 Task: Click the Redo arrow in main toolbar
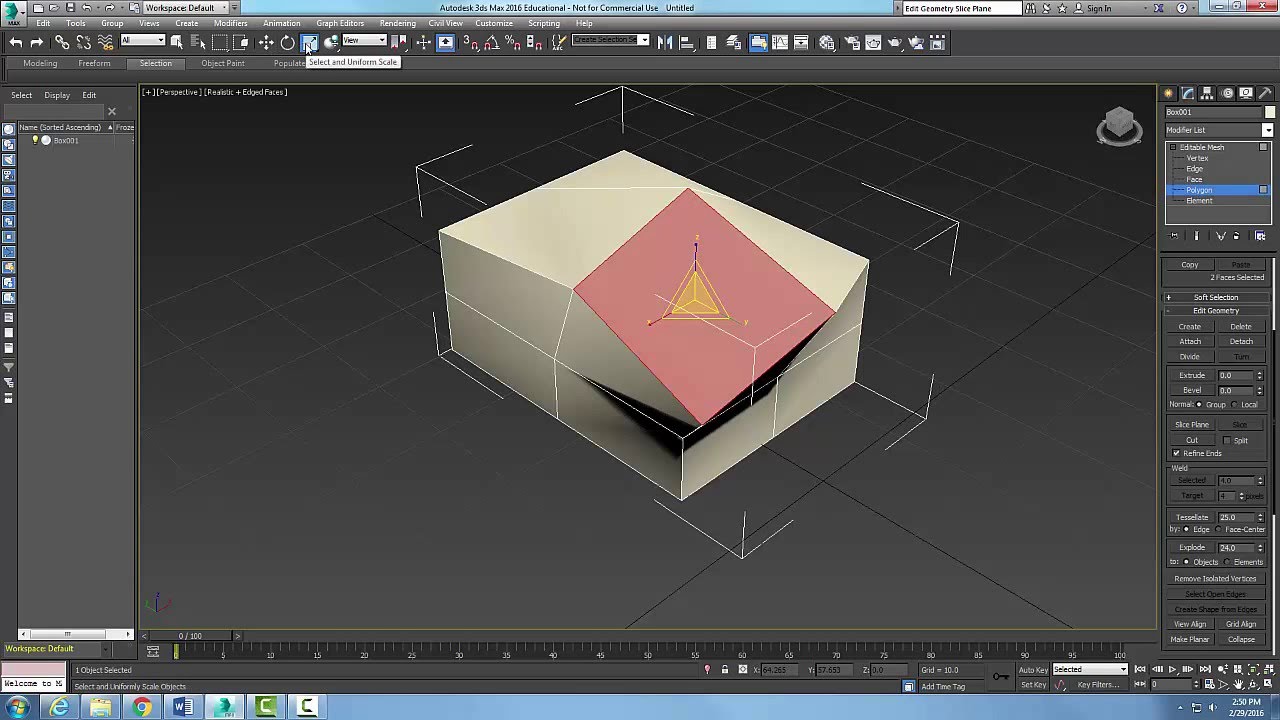(37, 42)
